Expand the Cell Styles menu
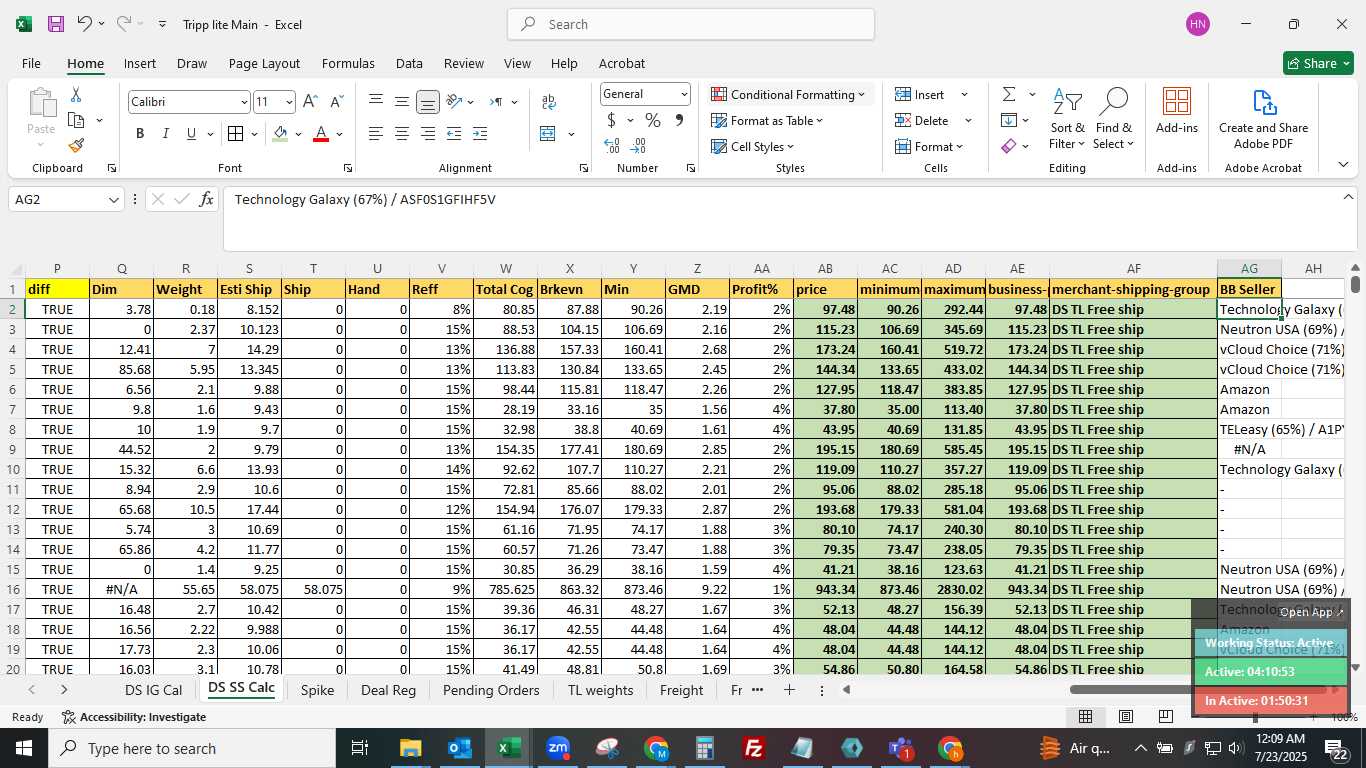1366x768 pixels. tap(753, 146)
